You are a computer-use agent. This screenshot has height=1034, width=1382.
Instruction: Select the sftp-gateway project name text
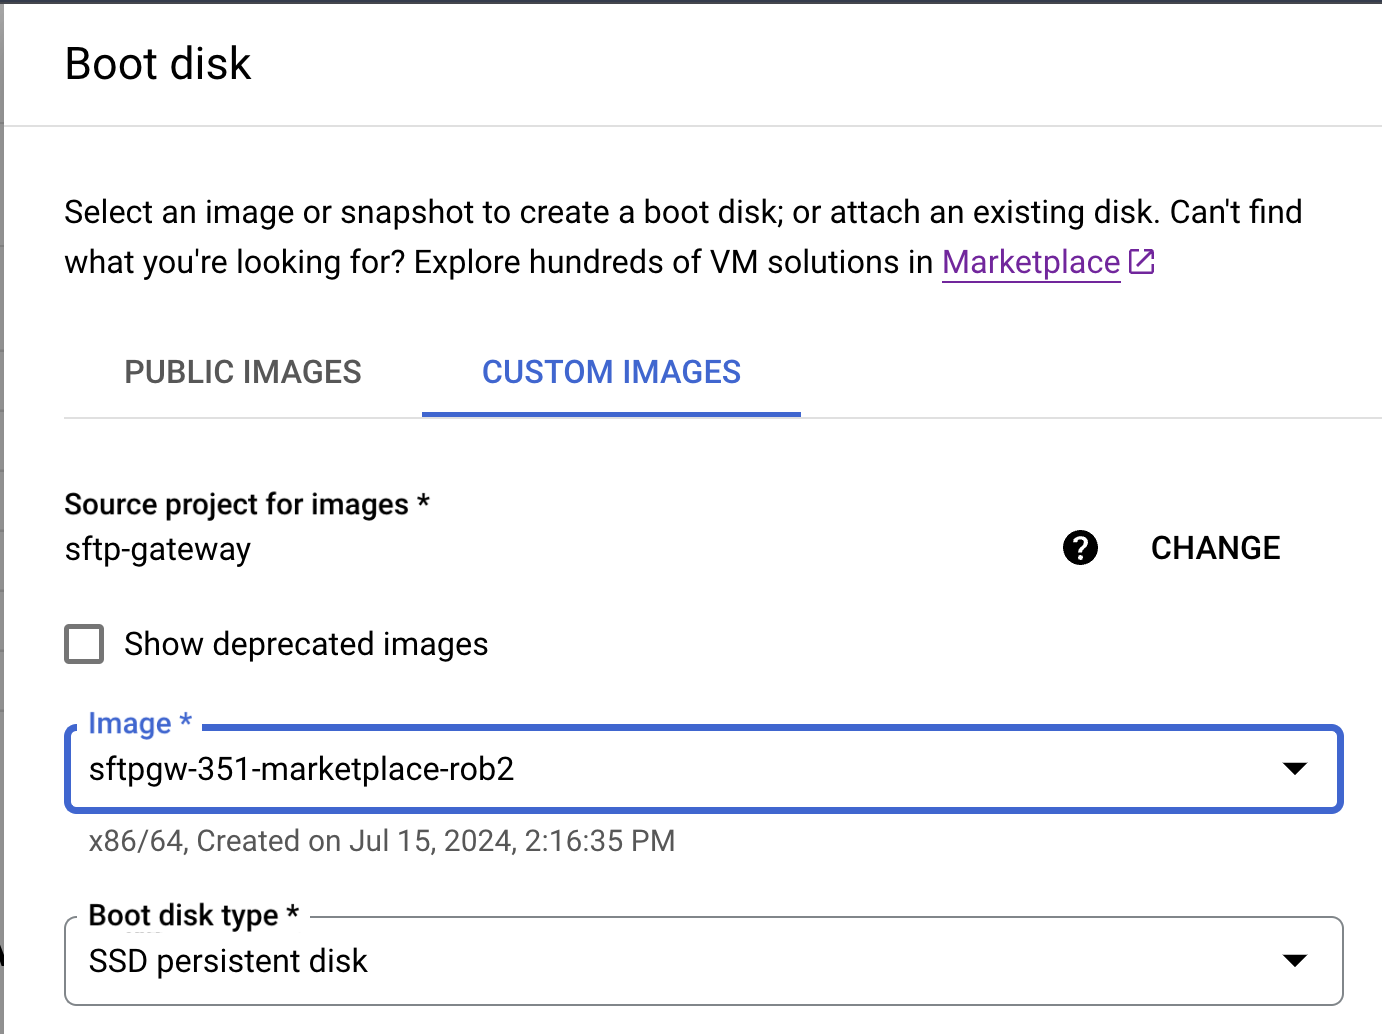point(157,548)
